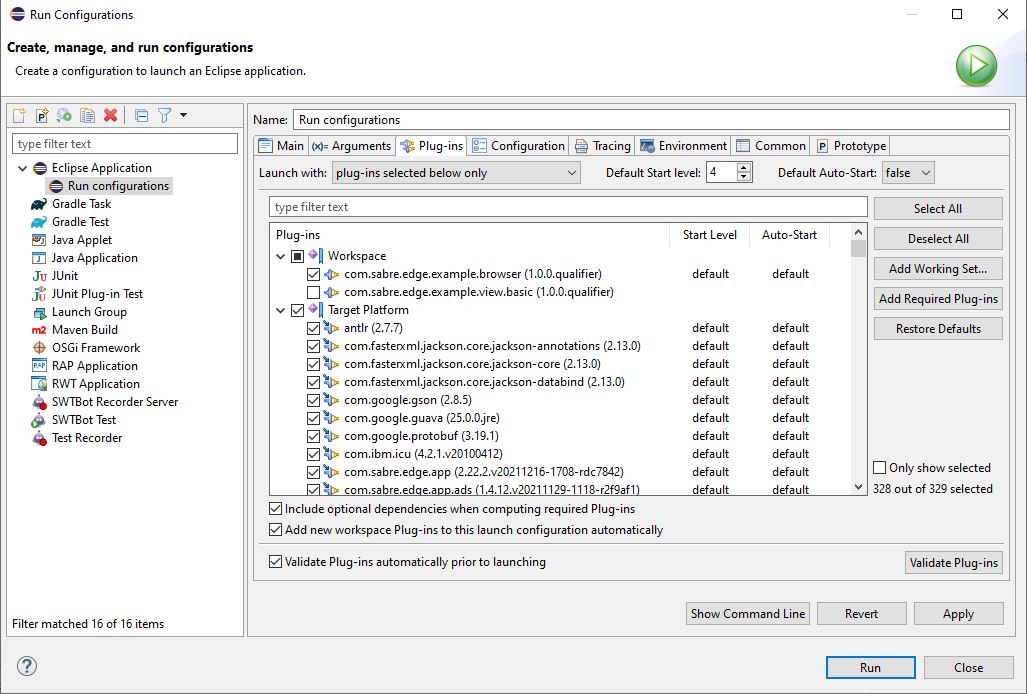The image size is (1027, 694).
Task: Focus the plug-ins filter text field
Action: coord(568,207)
